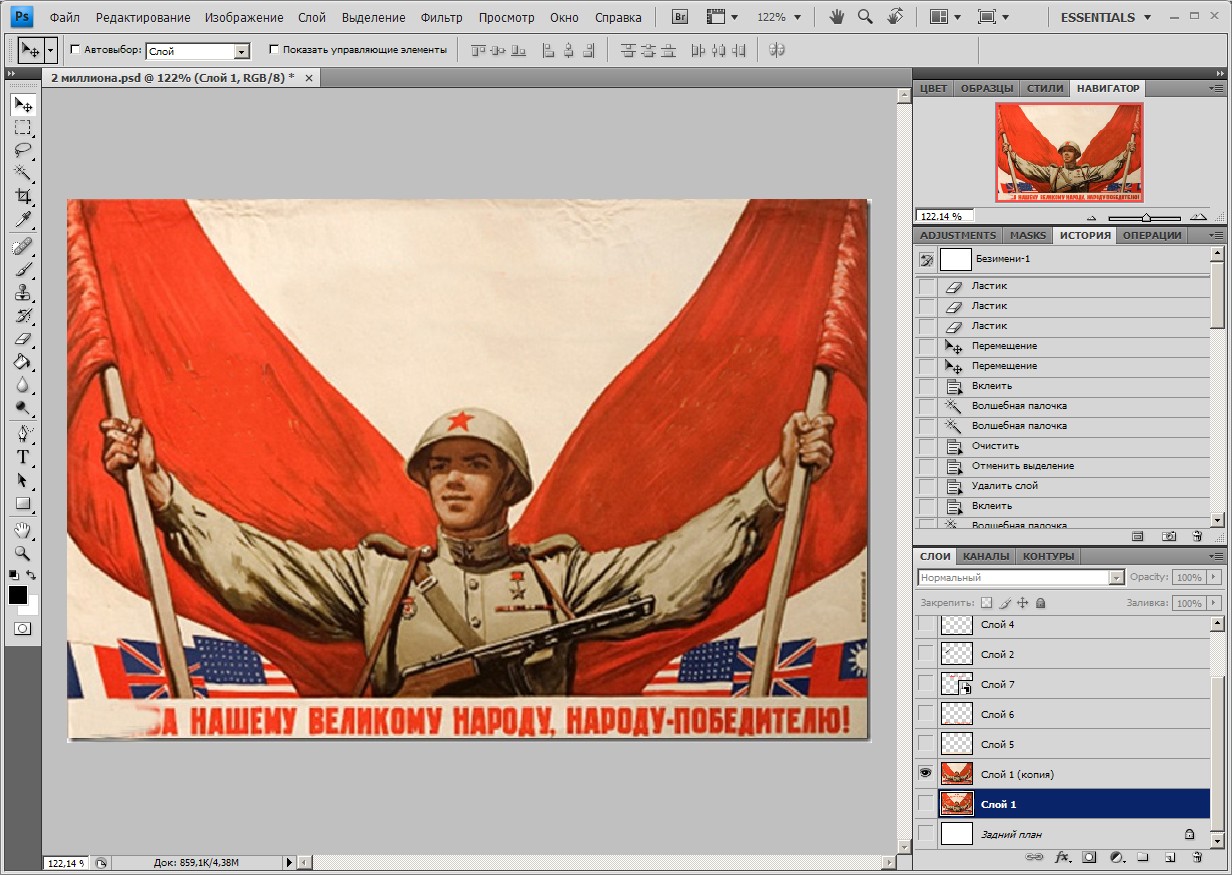Select the Paint Bucket tool
Image resolution: width=1232 pixels, height=875 pixels.
tap(23, 361)
